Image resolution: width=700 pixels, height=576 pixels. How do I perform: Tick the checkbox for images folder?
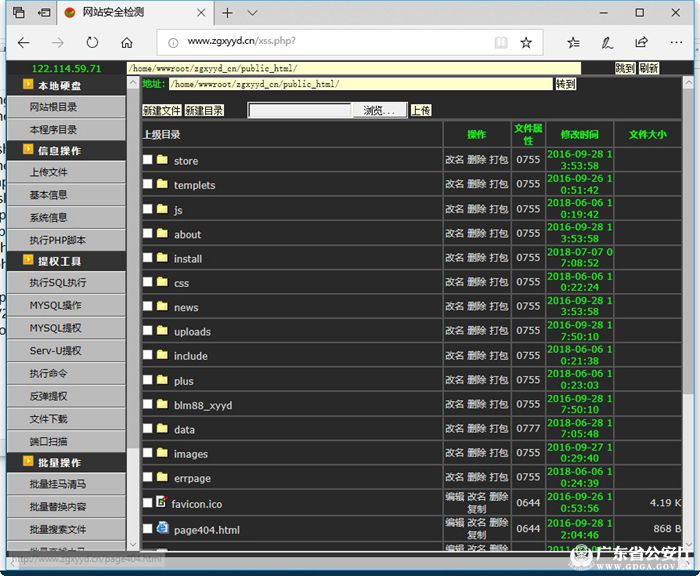tap(148, 453)
